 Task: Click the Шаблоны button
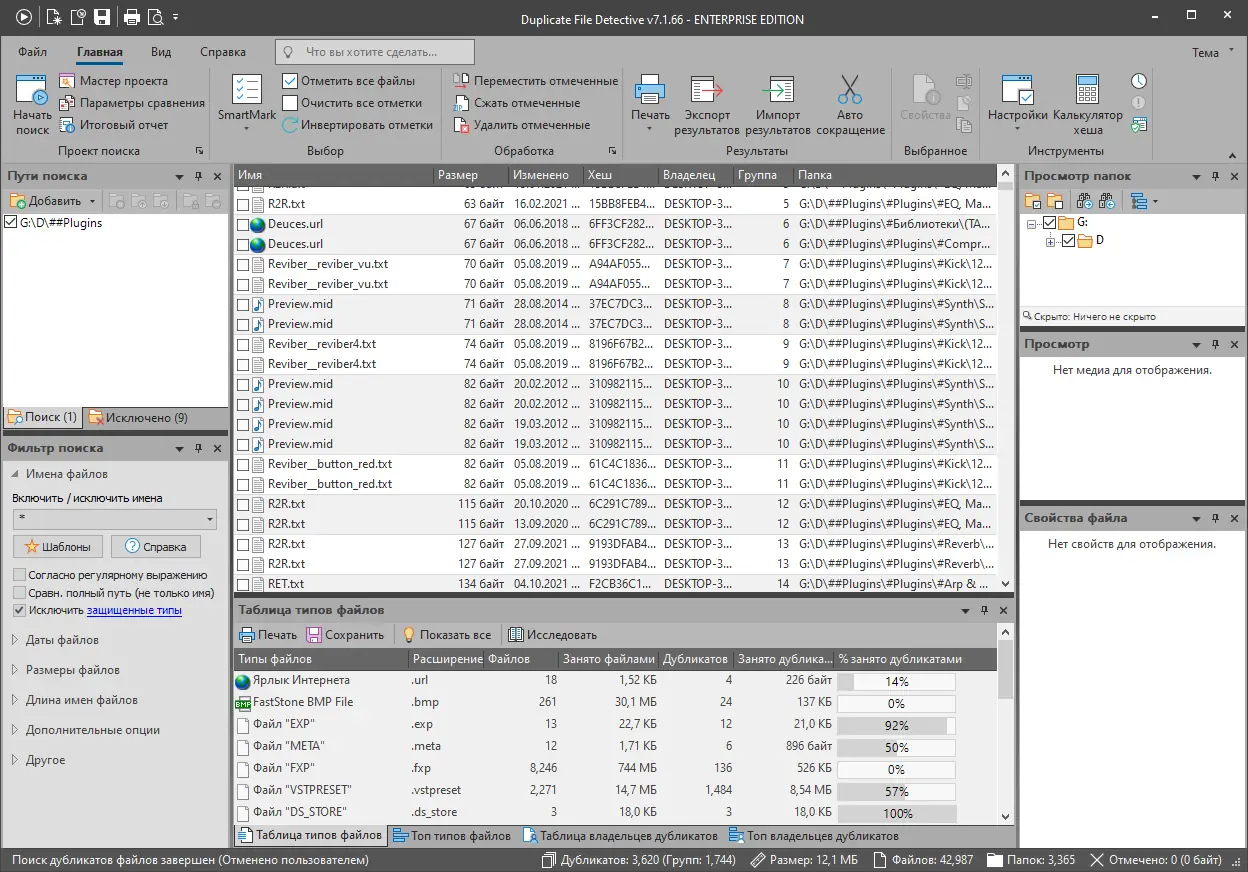[x=58, y=547]
